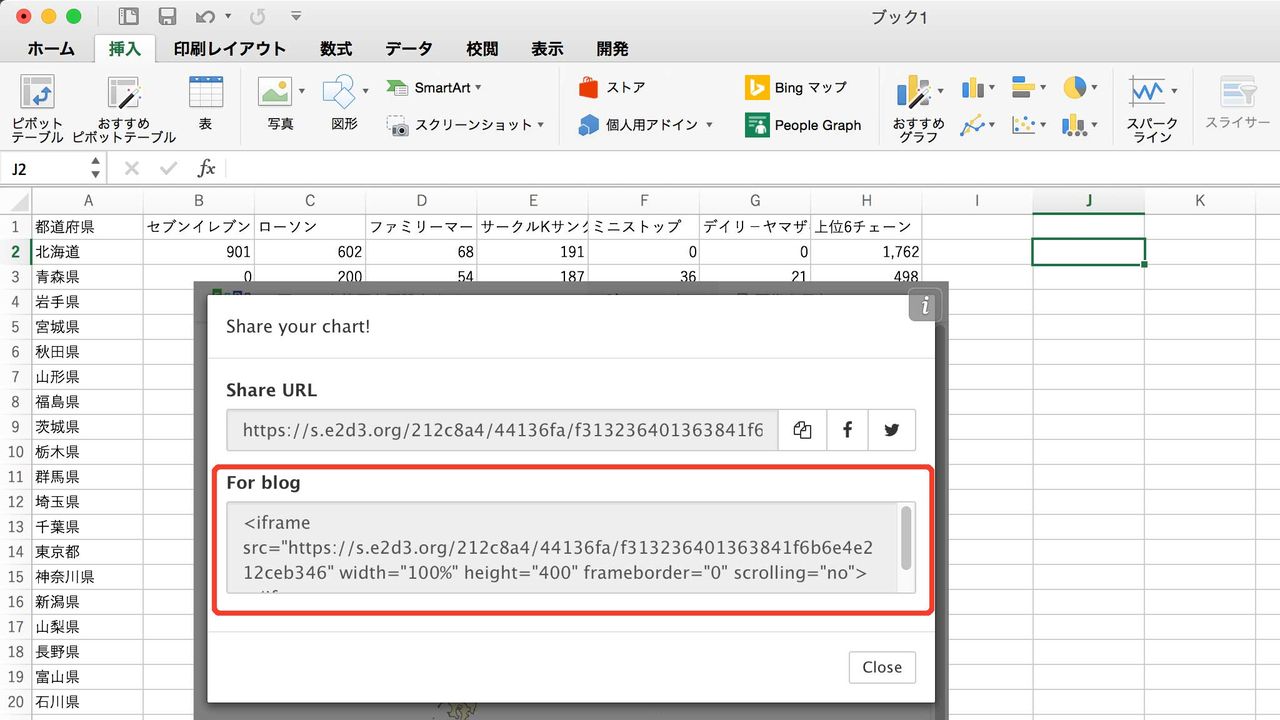Close the Share your chart dialog
This screenshot has height=720, width=1280.
[x=881, y=667]
